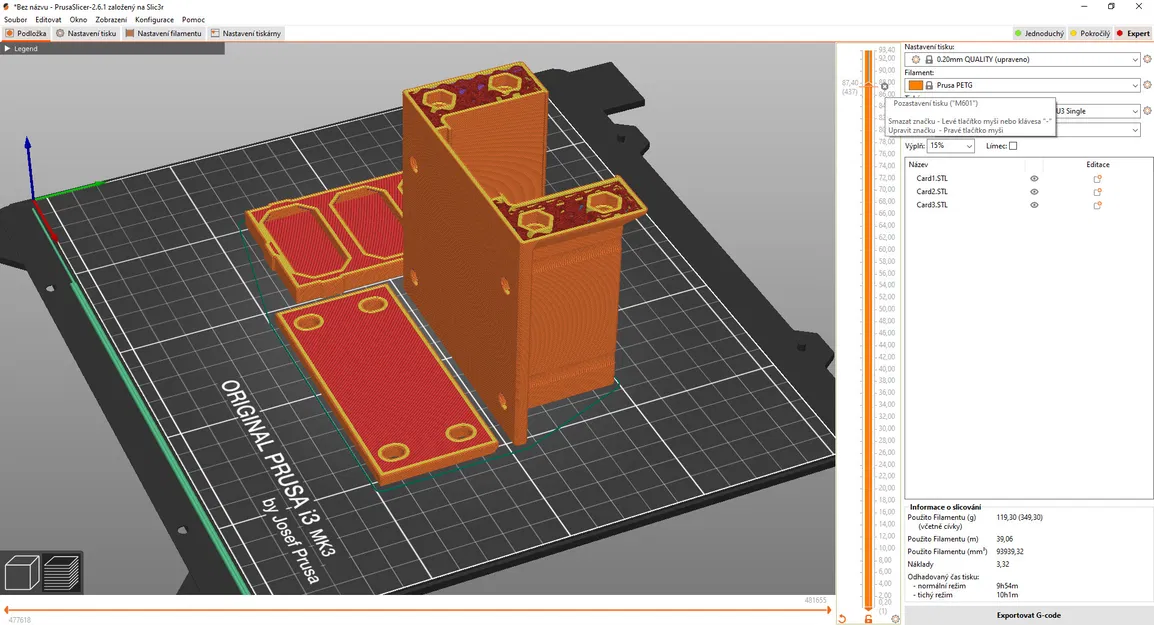1154x625 pixels.
Task: Click the vertical layer slider upper thumb
Action: [868, 85]
